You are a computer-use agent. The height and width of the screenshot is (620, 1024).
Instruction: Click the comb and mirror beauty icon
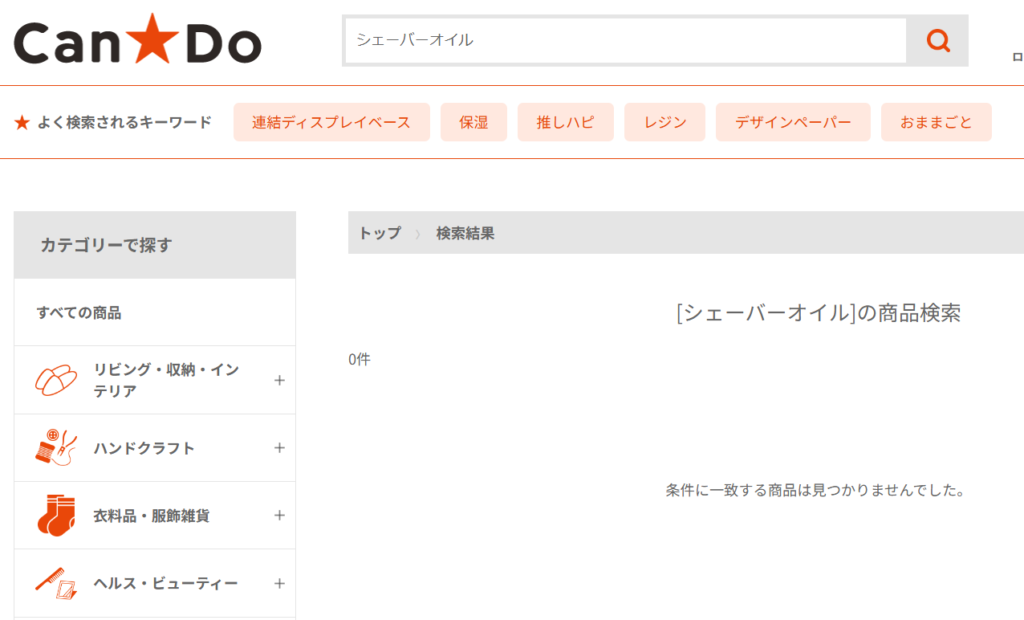tap(56, 583)
